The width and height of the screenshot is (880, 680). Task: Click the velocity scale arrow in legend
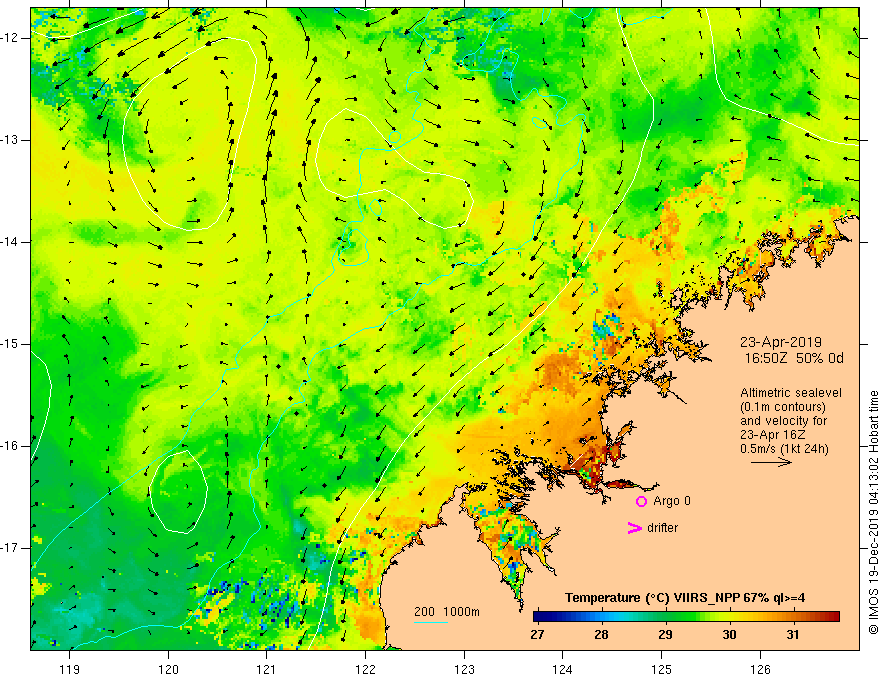pos(771,462)
